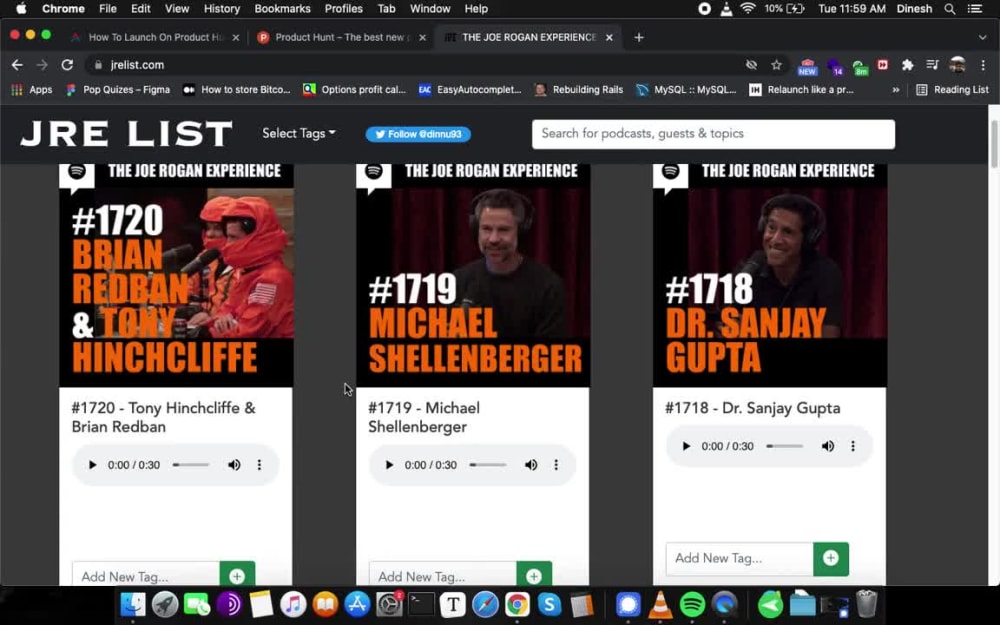Go back to the previous page
The image size is (1000, 625).
pyautogui.click(x=17, y=65)
